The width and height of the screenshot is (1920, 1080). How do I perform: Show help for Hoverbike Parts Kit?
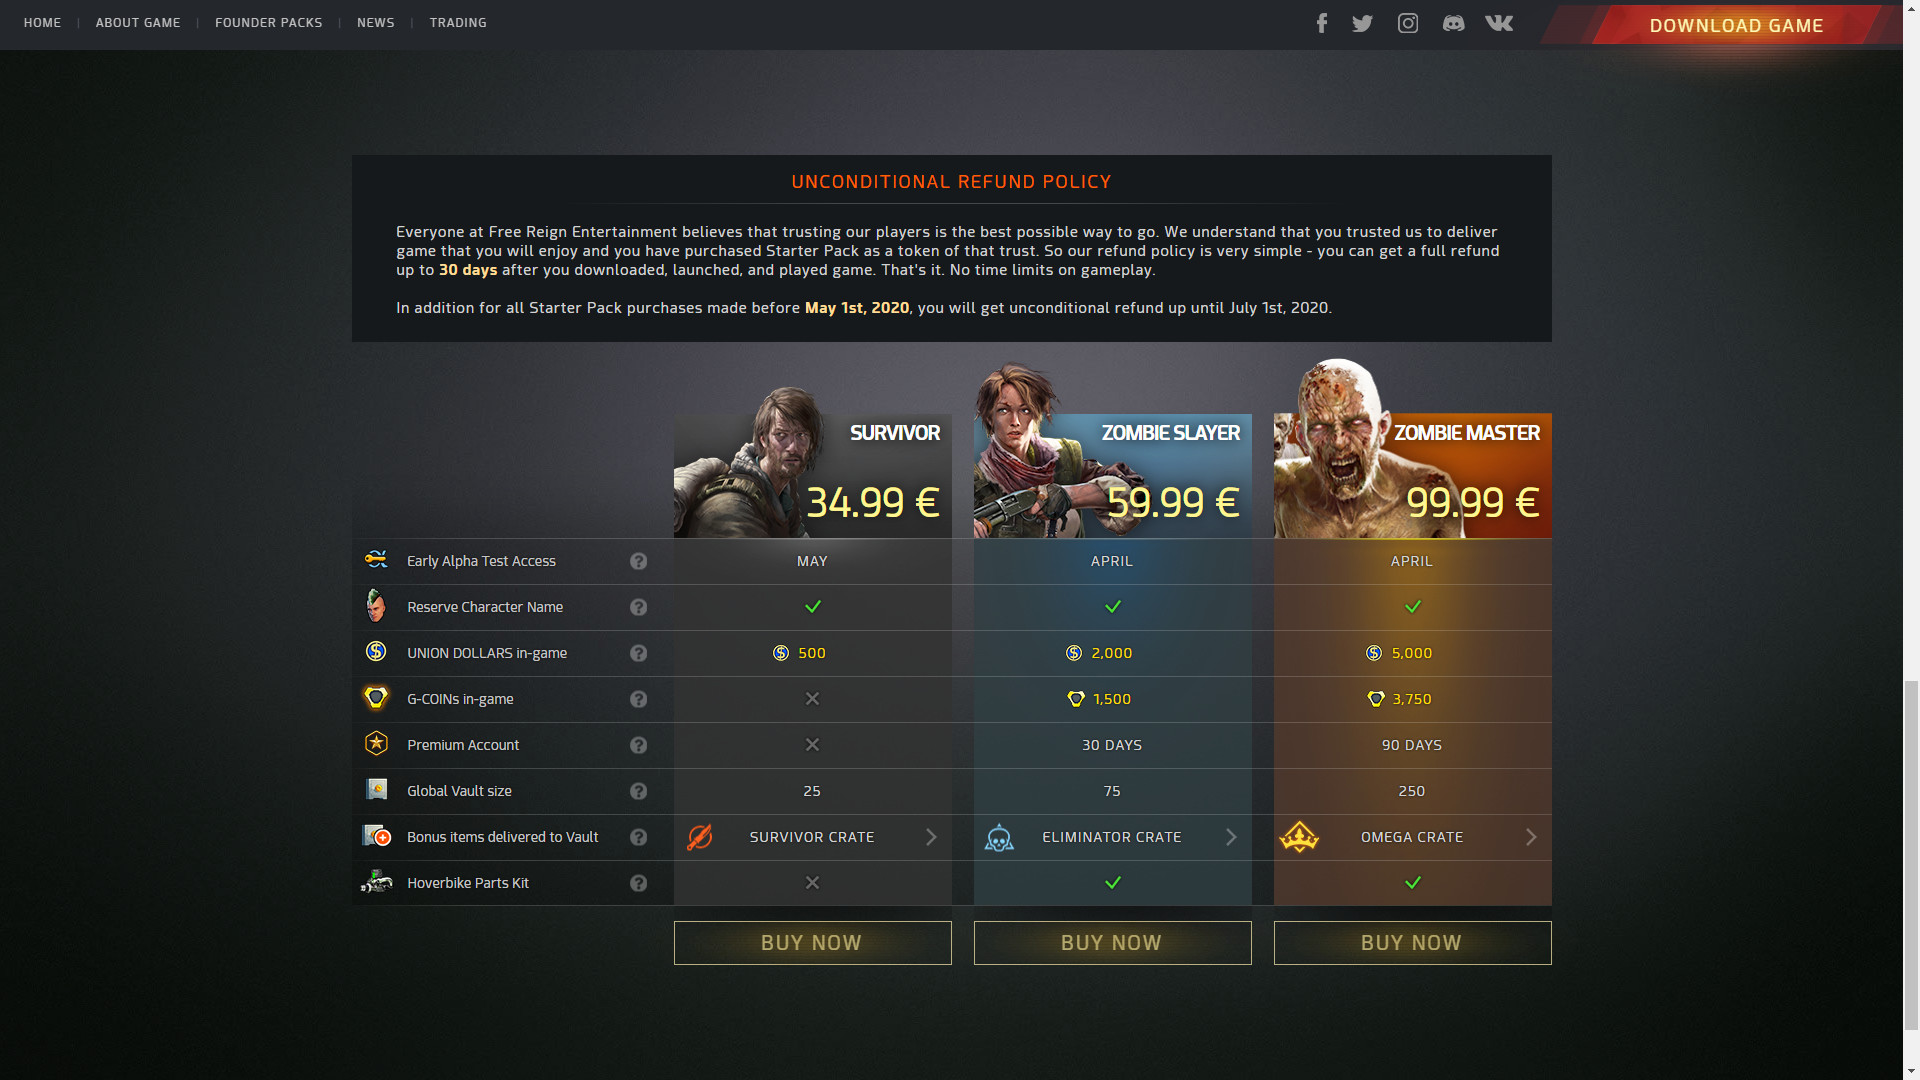[638, 883]
